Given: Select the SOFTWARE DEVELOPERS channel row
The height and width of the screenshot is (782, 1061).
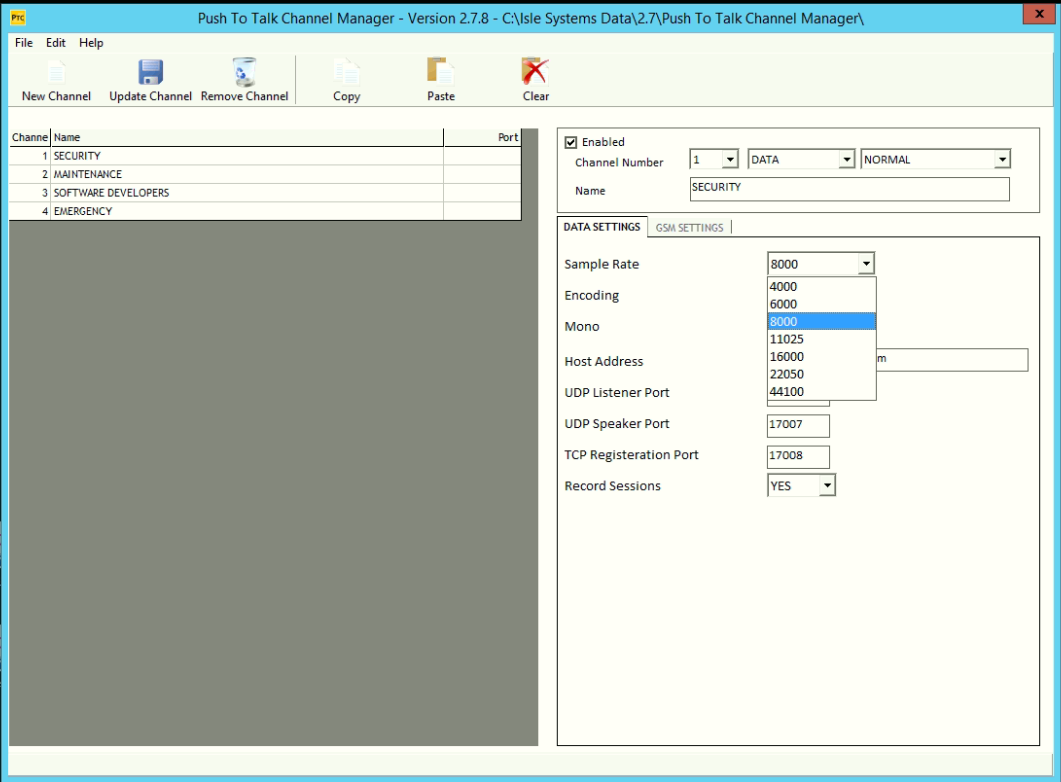Looking at the screenshot, I should (x=265, y=193).
